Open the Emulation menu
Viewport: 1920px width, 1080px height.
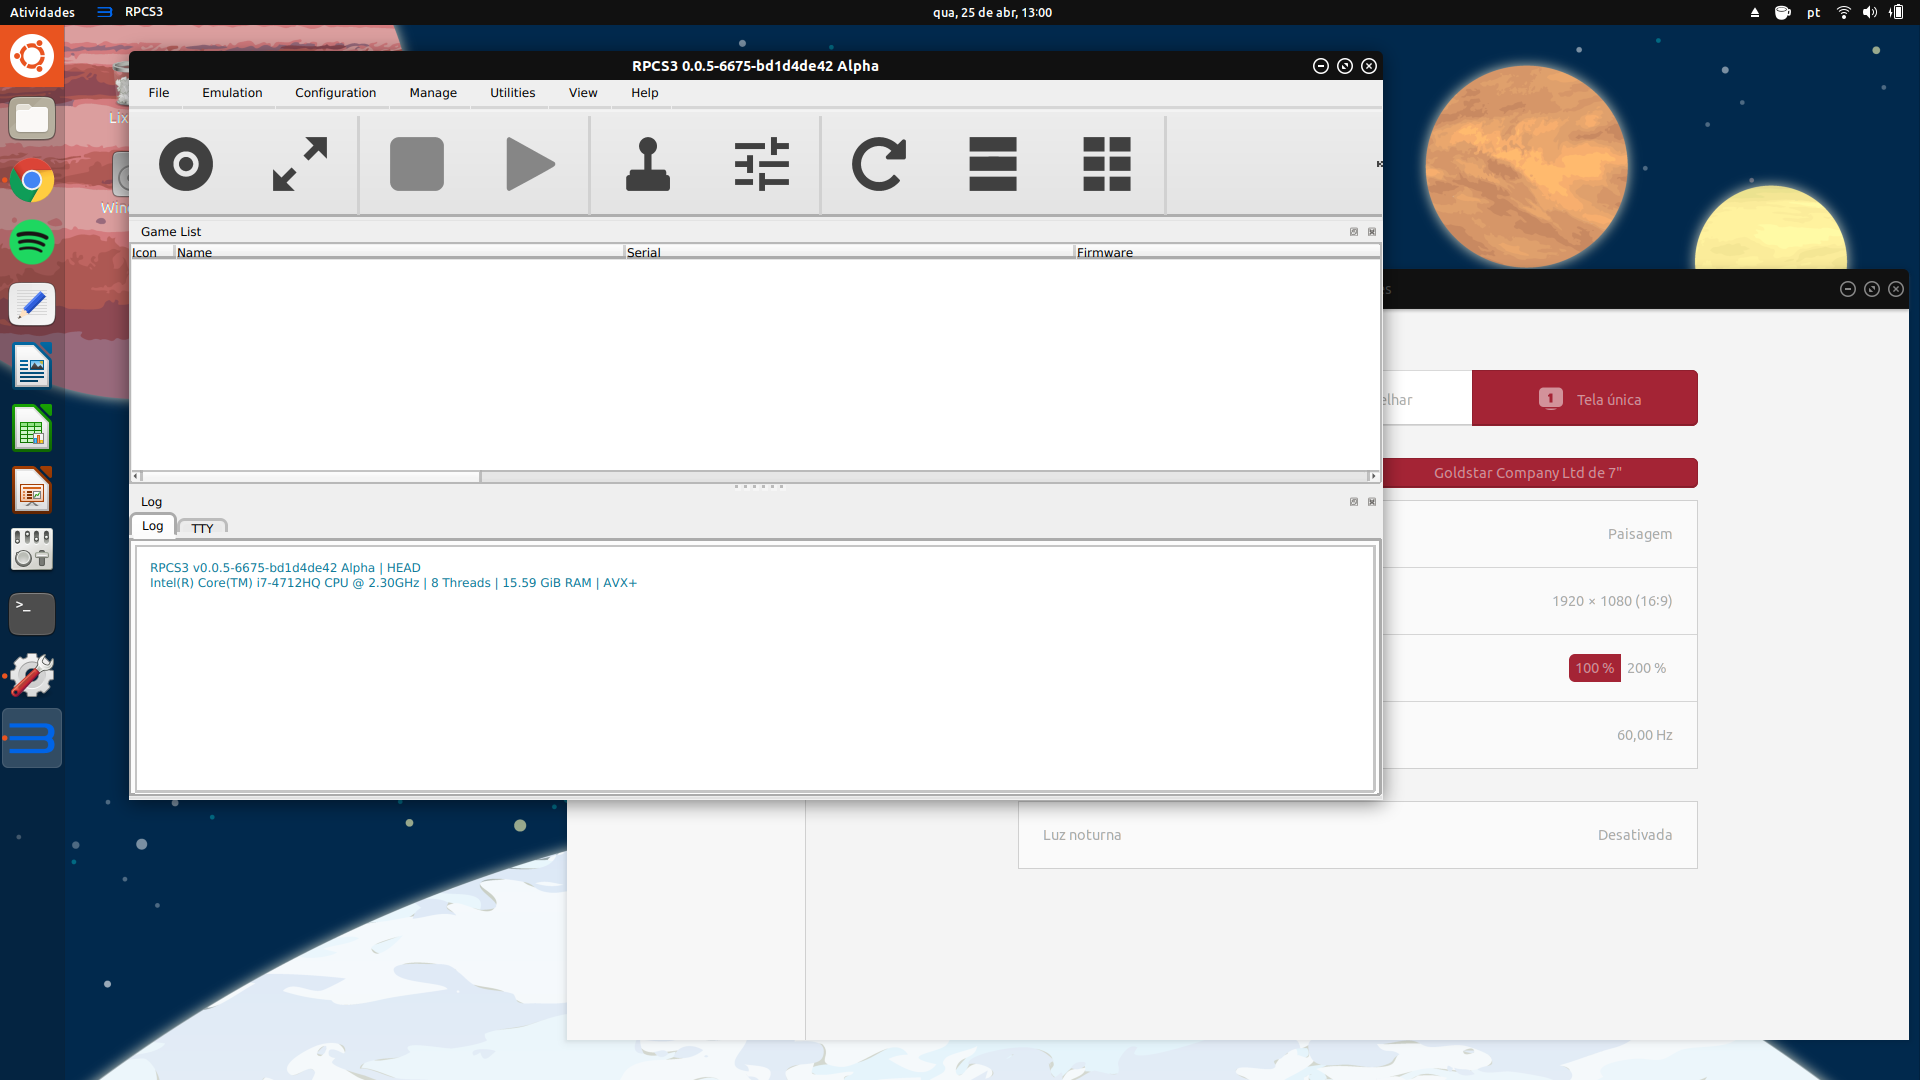232,93
